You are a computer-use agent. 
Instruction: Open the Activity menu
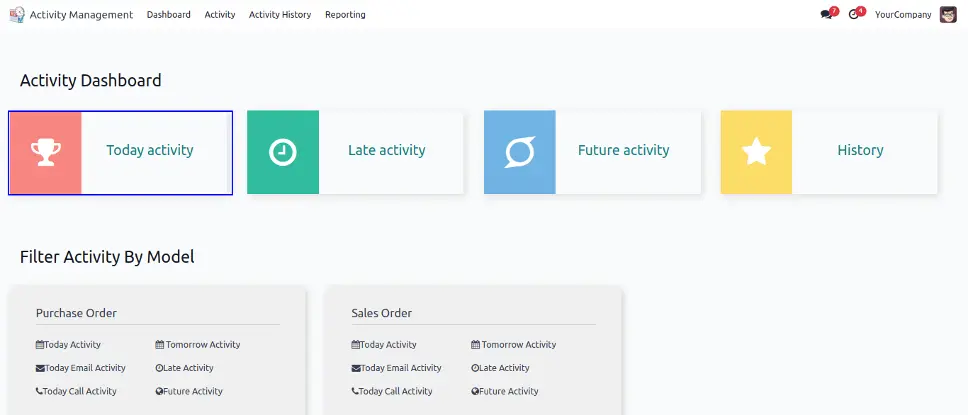[220, 15]
